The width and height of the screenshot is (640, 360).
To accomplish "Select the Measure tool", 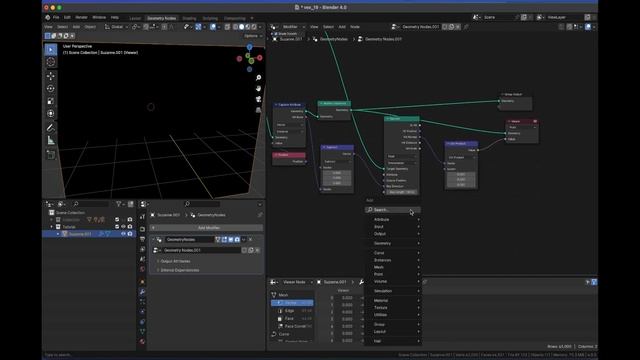I will click(51, 140).
